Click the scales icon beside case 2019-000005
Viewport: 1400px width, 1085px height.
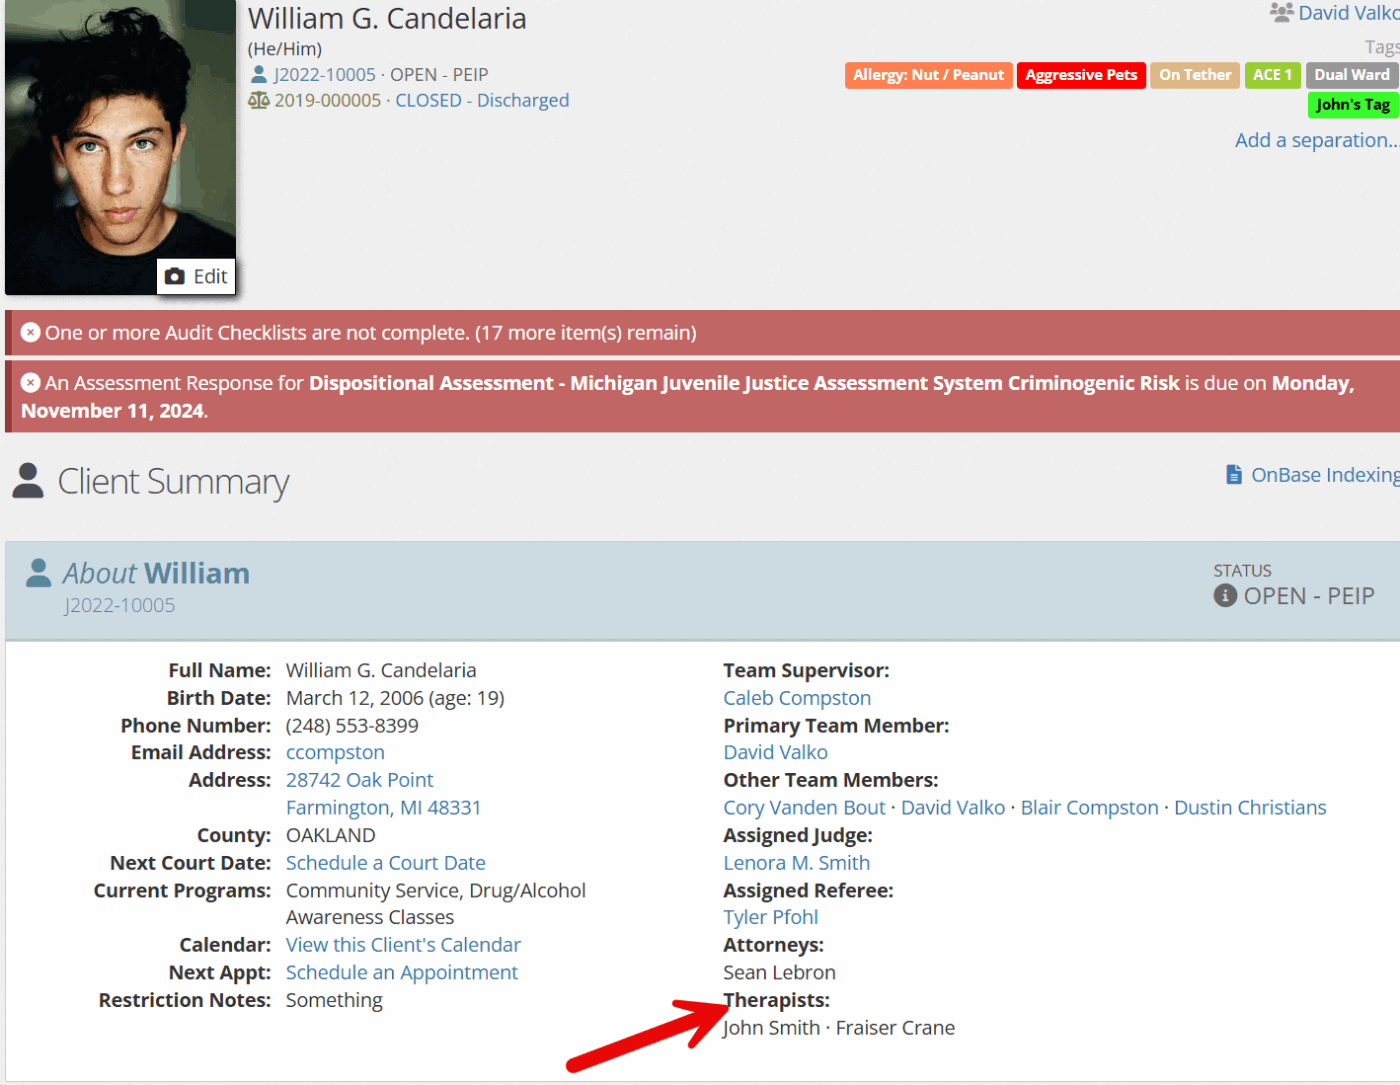pos(259,101)
